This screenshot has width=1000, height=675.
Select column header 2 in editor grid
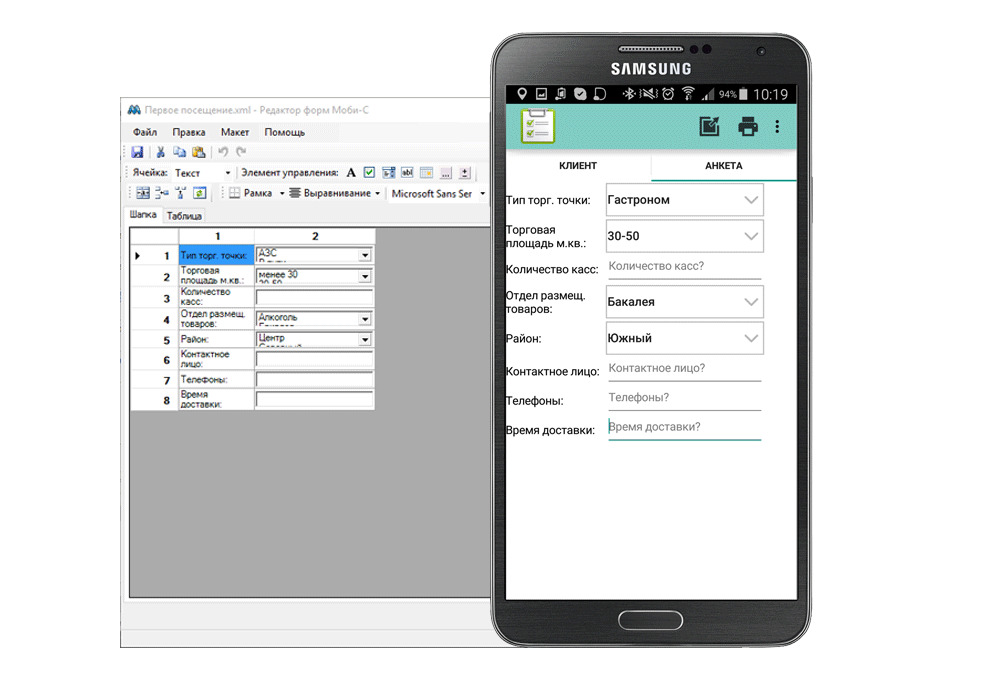point(315,236)
